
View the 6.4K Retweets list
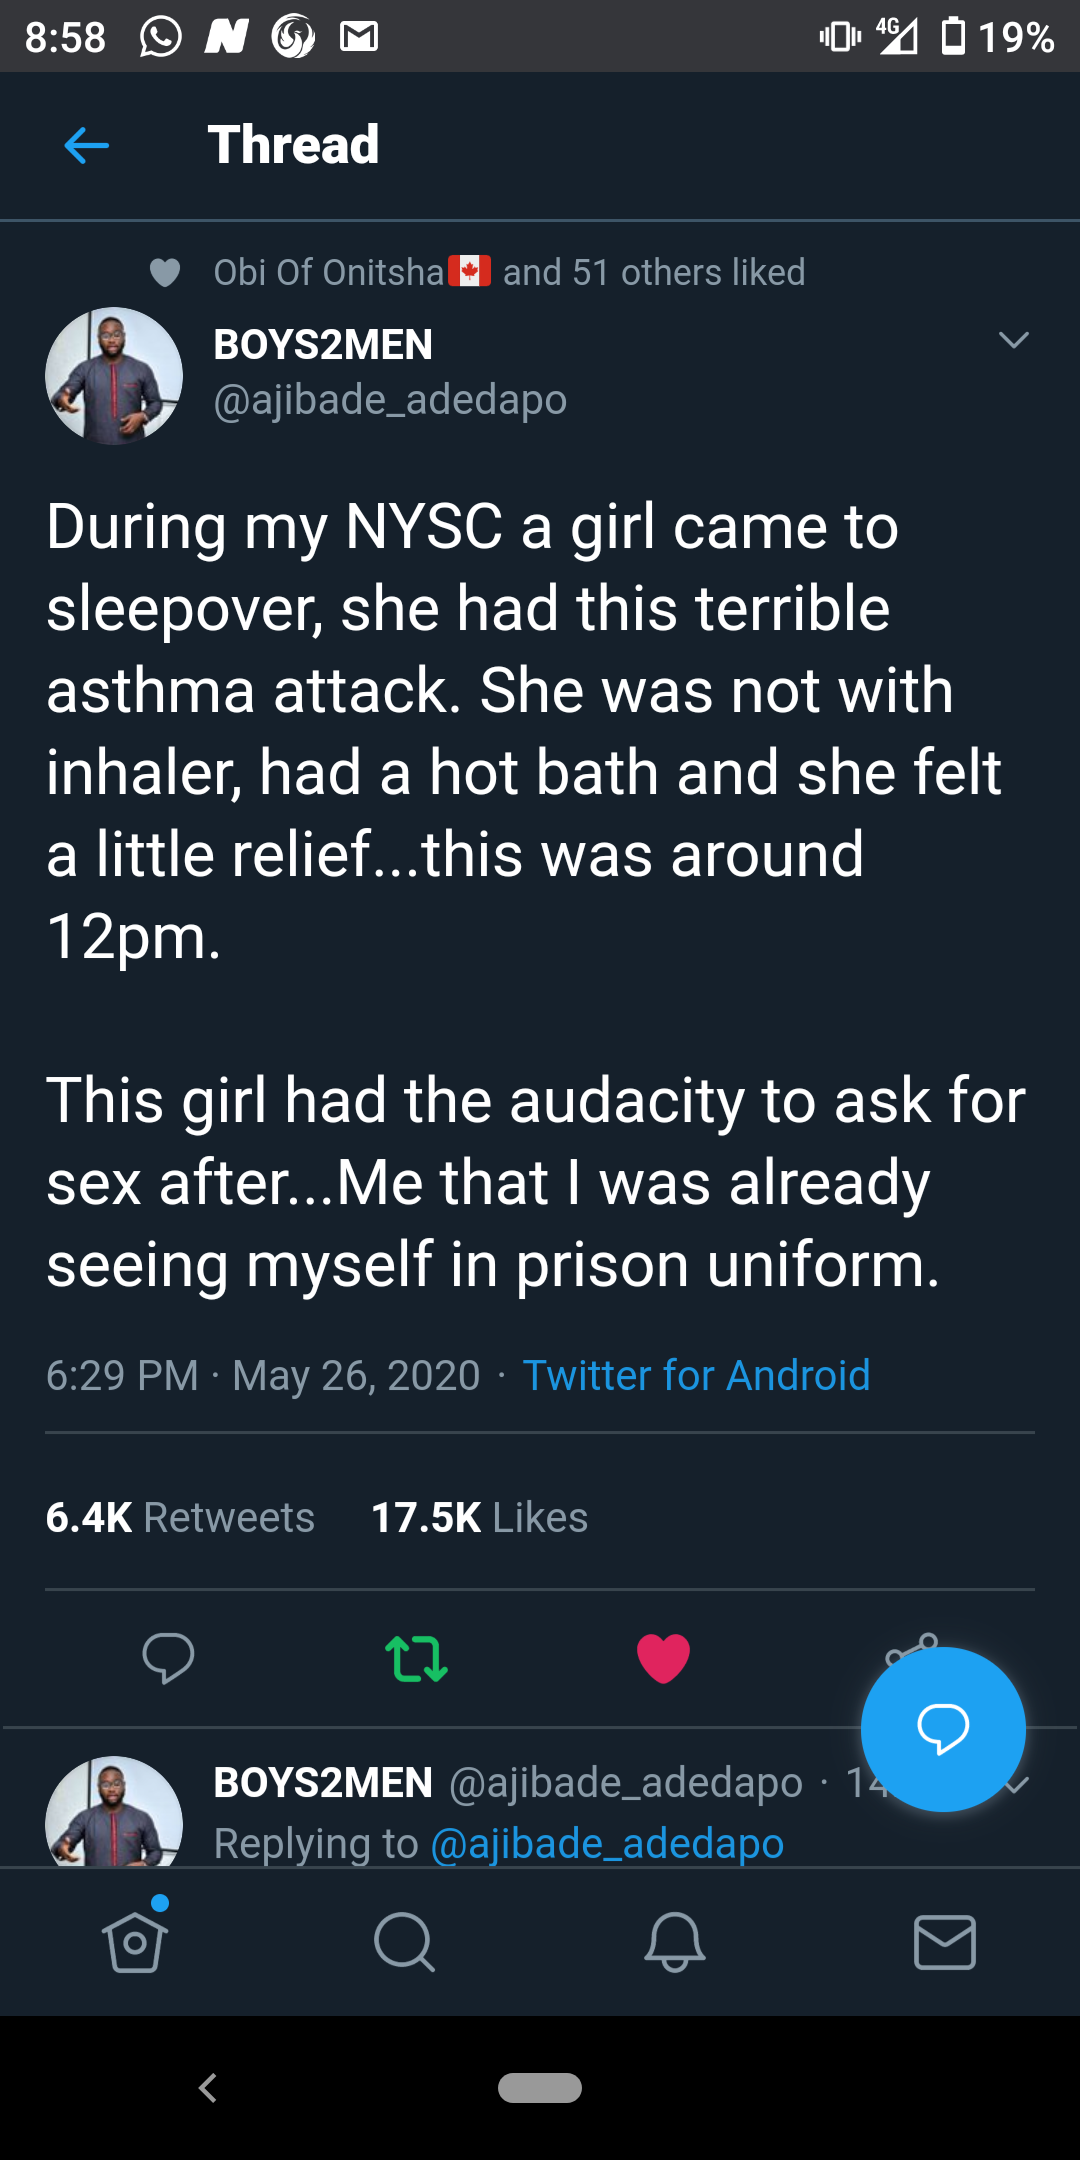coord(180,1518)
